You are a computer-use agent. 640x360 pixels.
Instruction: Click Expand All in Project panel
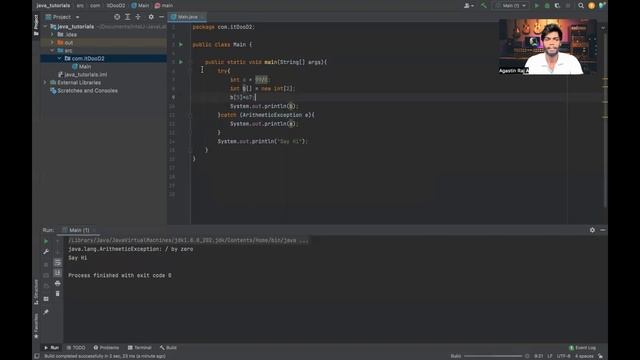[x=127, y=17]
